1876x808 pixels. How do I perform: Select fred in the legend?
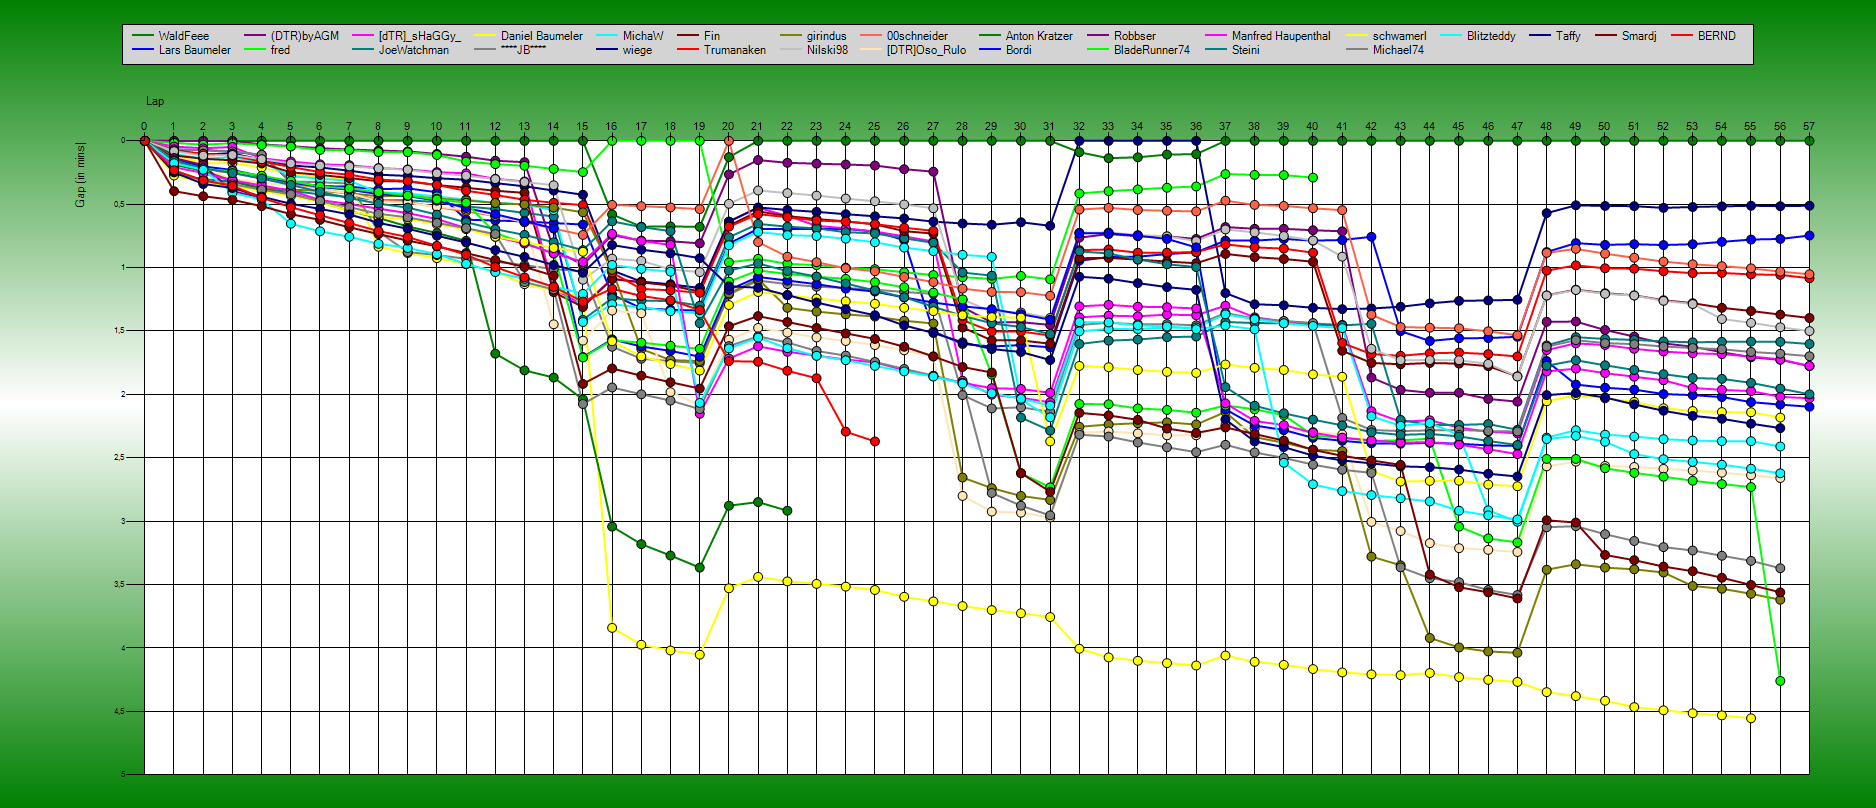point(280,50)
